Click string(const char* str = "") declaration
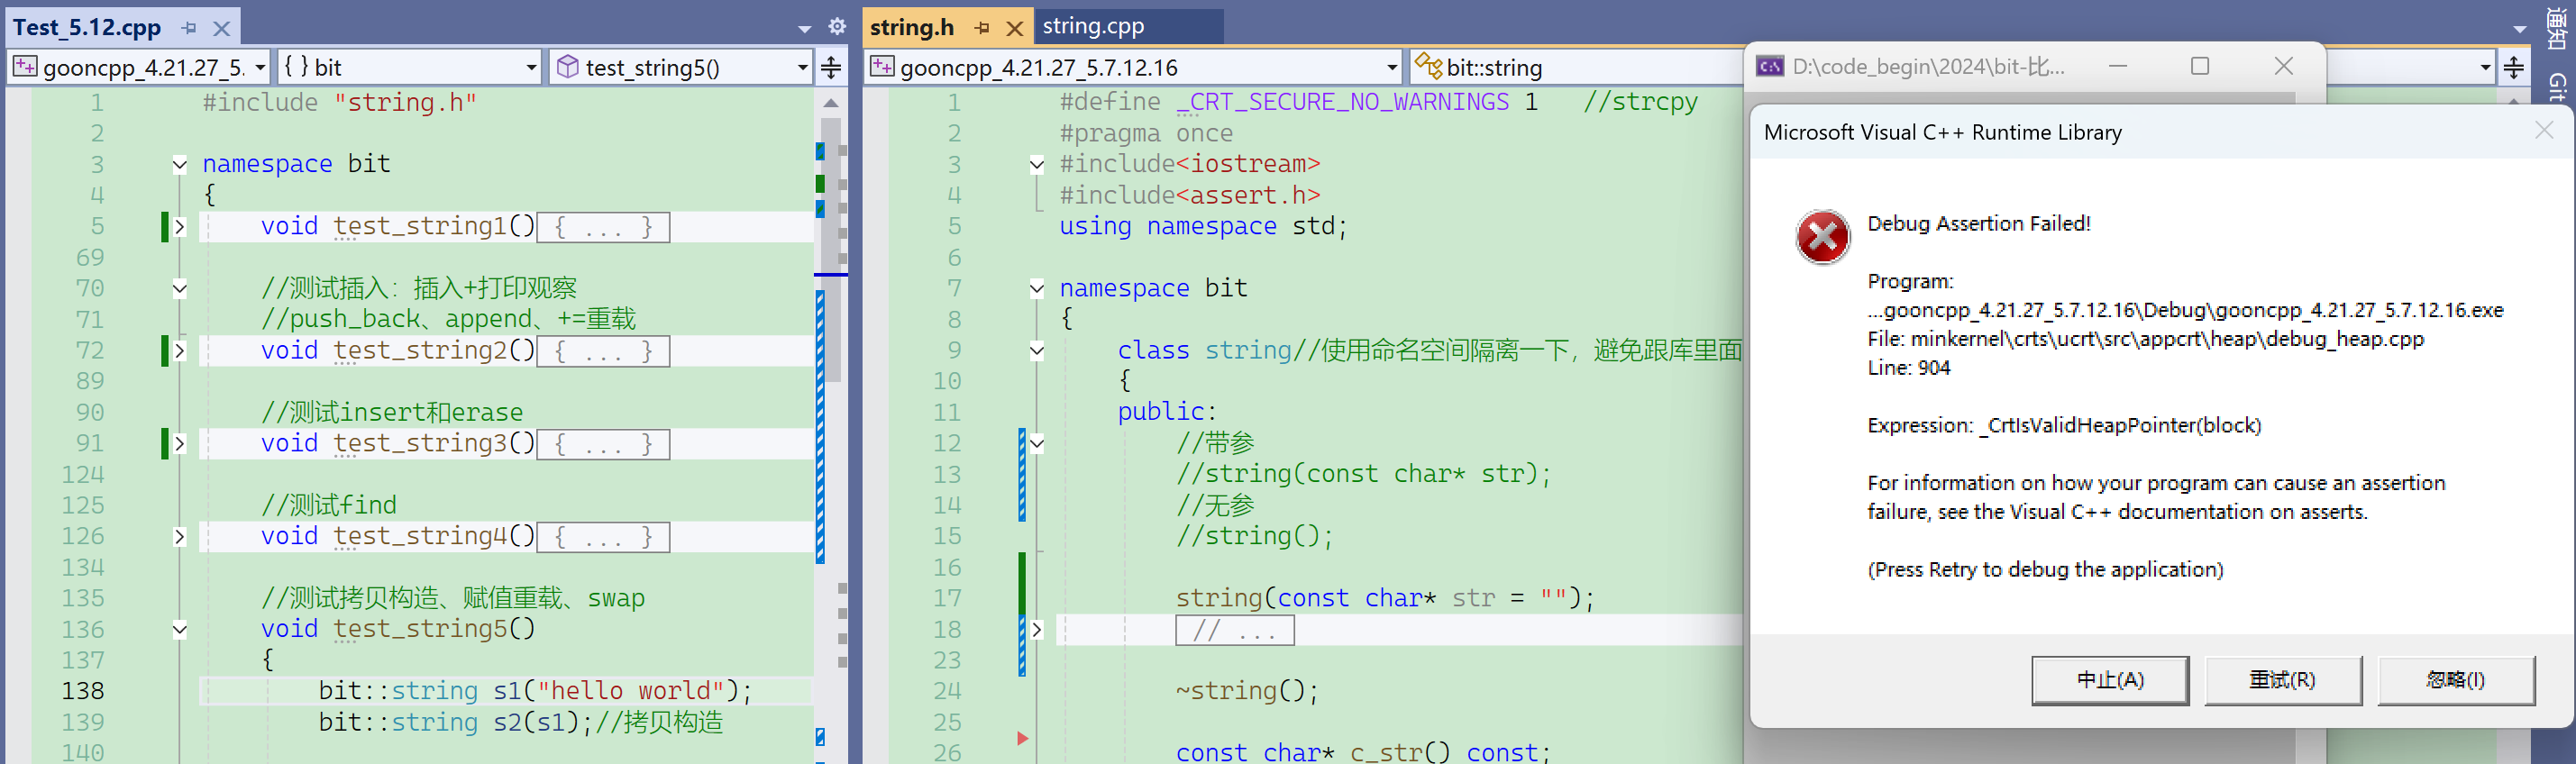Viewport: 2576px width, 764px height. 1385,598
